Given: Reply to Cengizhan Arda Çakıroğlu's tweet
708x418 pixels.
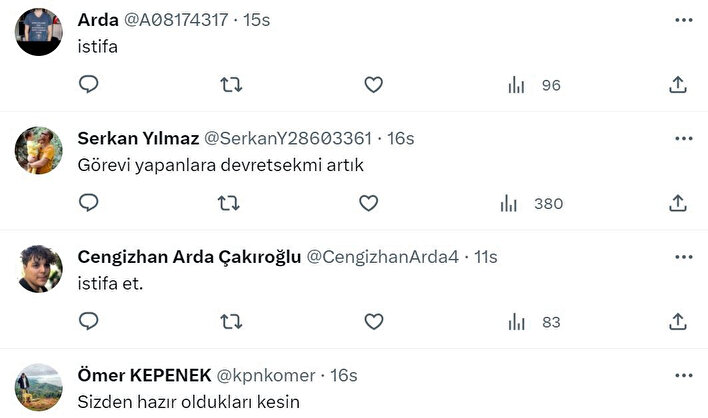Looking at the screenshot, I should click(88, 321).
